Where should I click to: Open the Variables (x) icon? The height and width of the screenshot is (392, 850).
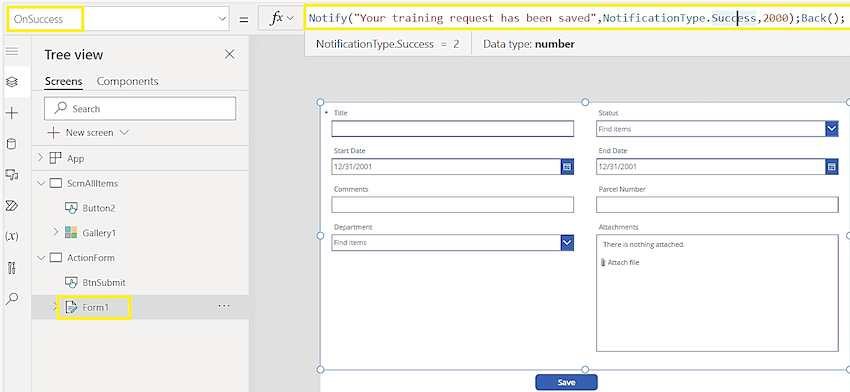(x=12, y=236)
